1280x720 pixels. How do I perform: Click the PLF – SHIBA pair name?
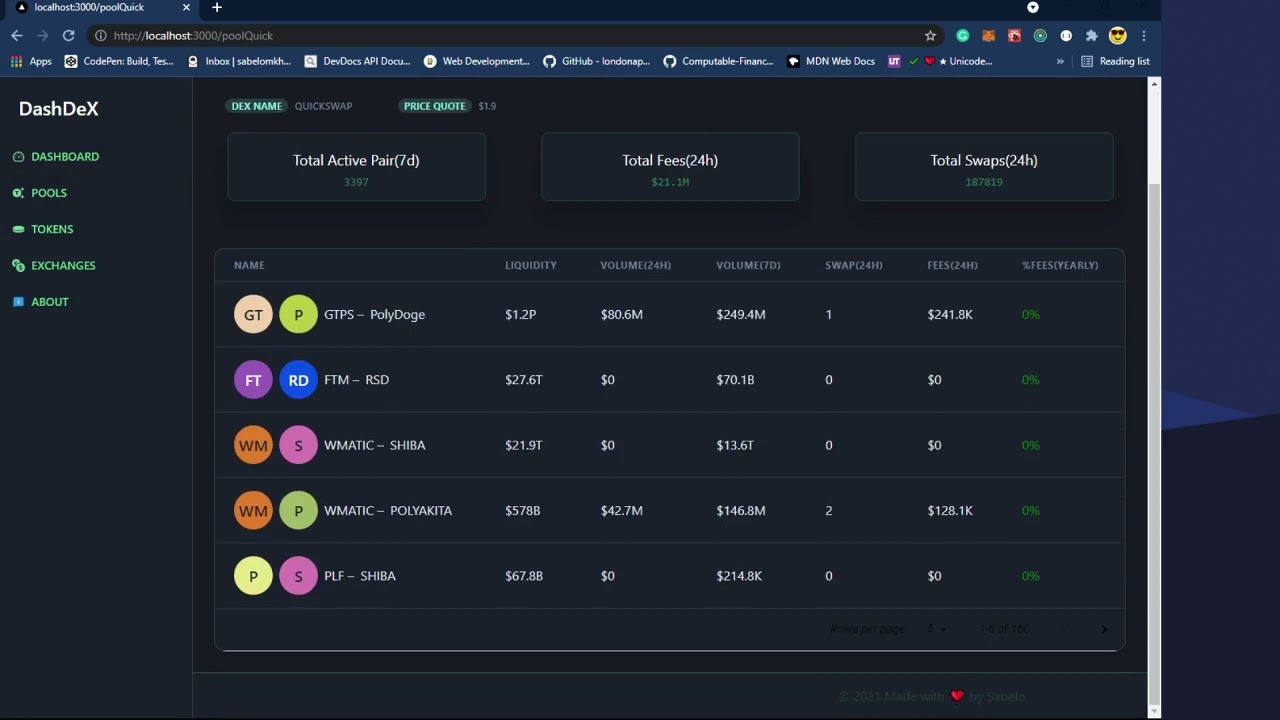(x=360, y=576)
